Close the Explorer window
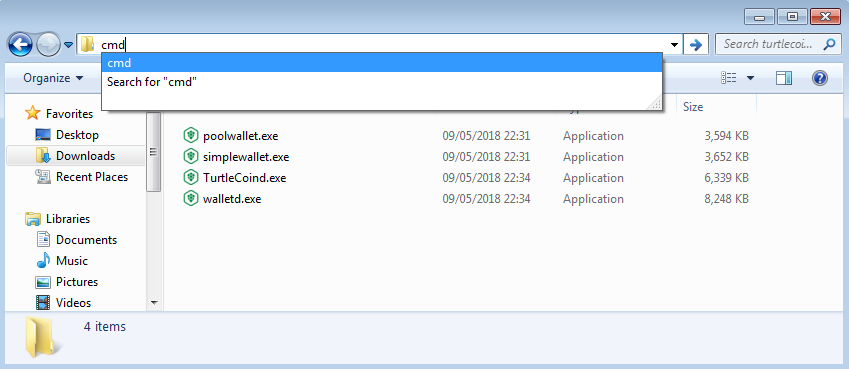 (826, 17)
